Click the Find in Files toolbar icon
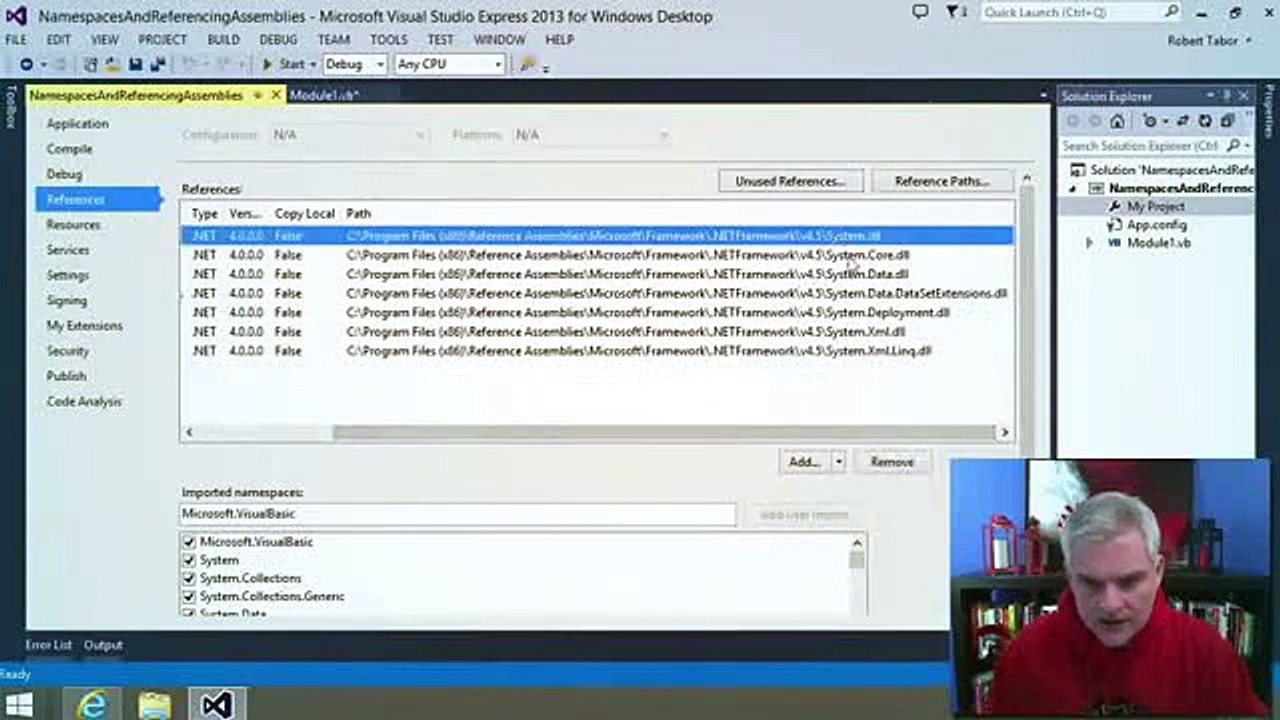1280x720 pixels. point(529,64)
